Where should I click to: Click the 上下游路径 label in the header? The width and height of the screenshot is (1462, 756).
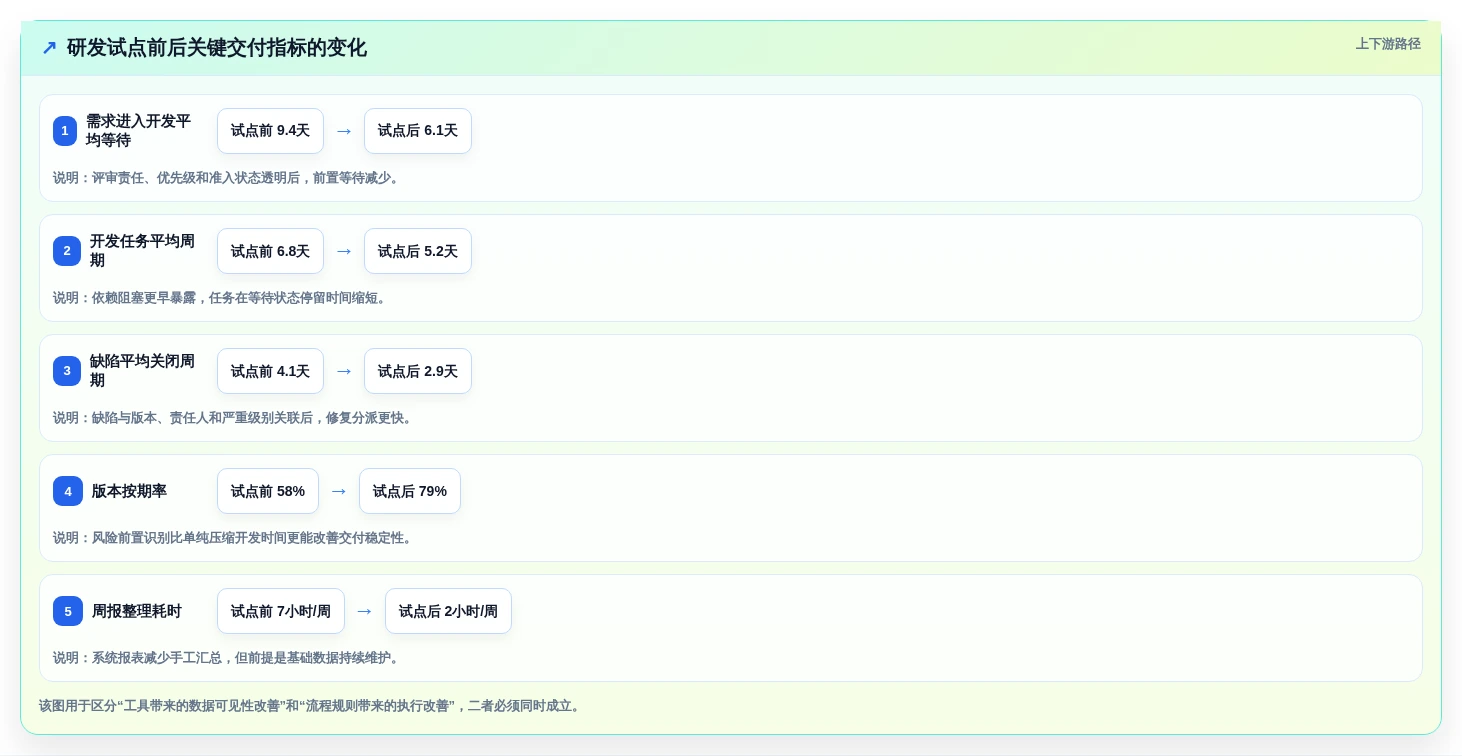coord(1388,44)
